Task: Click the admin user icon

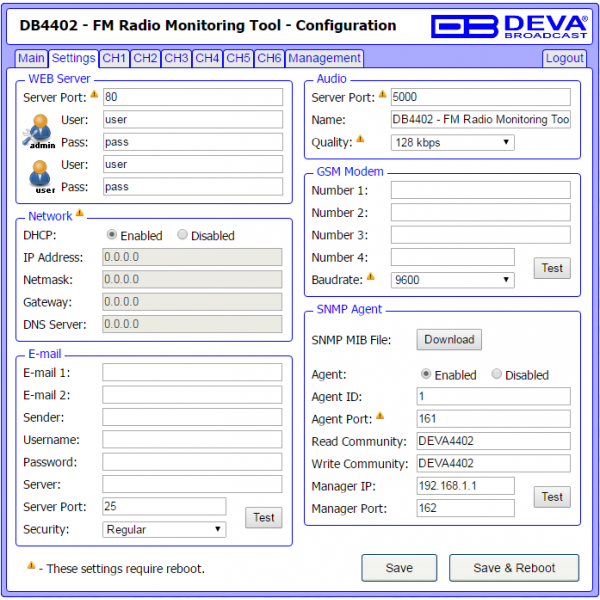Action: tap(39, 131)
